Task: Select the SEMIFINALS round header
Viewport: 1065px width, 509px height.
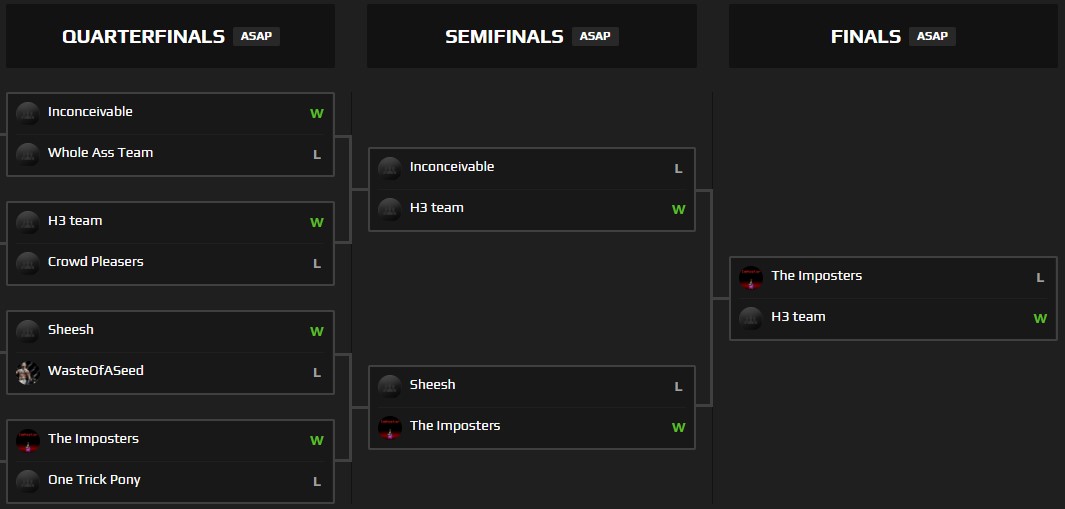Action: point(504,37)
